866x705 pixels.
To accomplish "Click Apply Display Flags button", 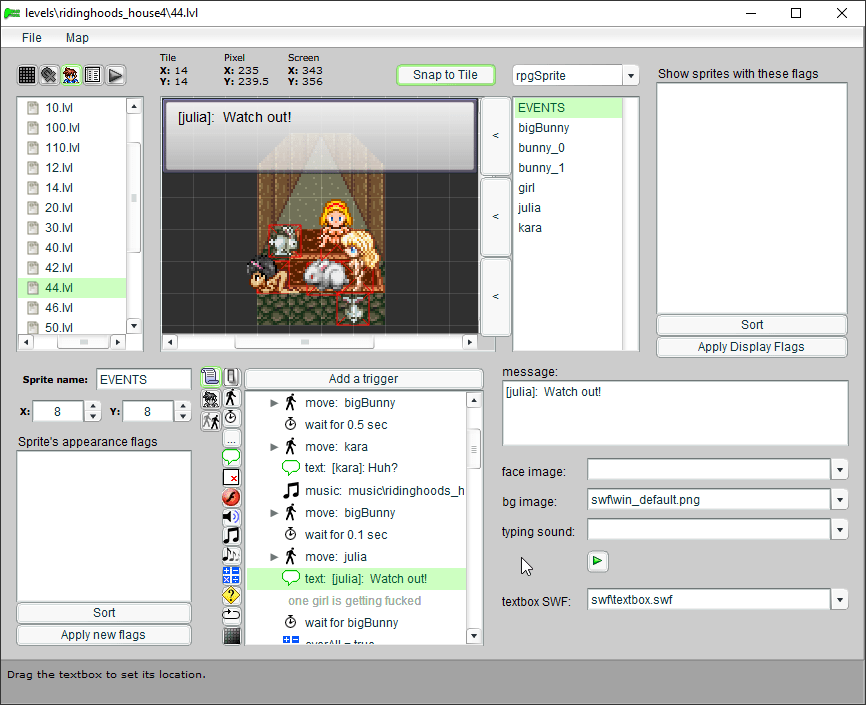I will pyautogui.click(x=751, y=347).
